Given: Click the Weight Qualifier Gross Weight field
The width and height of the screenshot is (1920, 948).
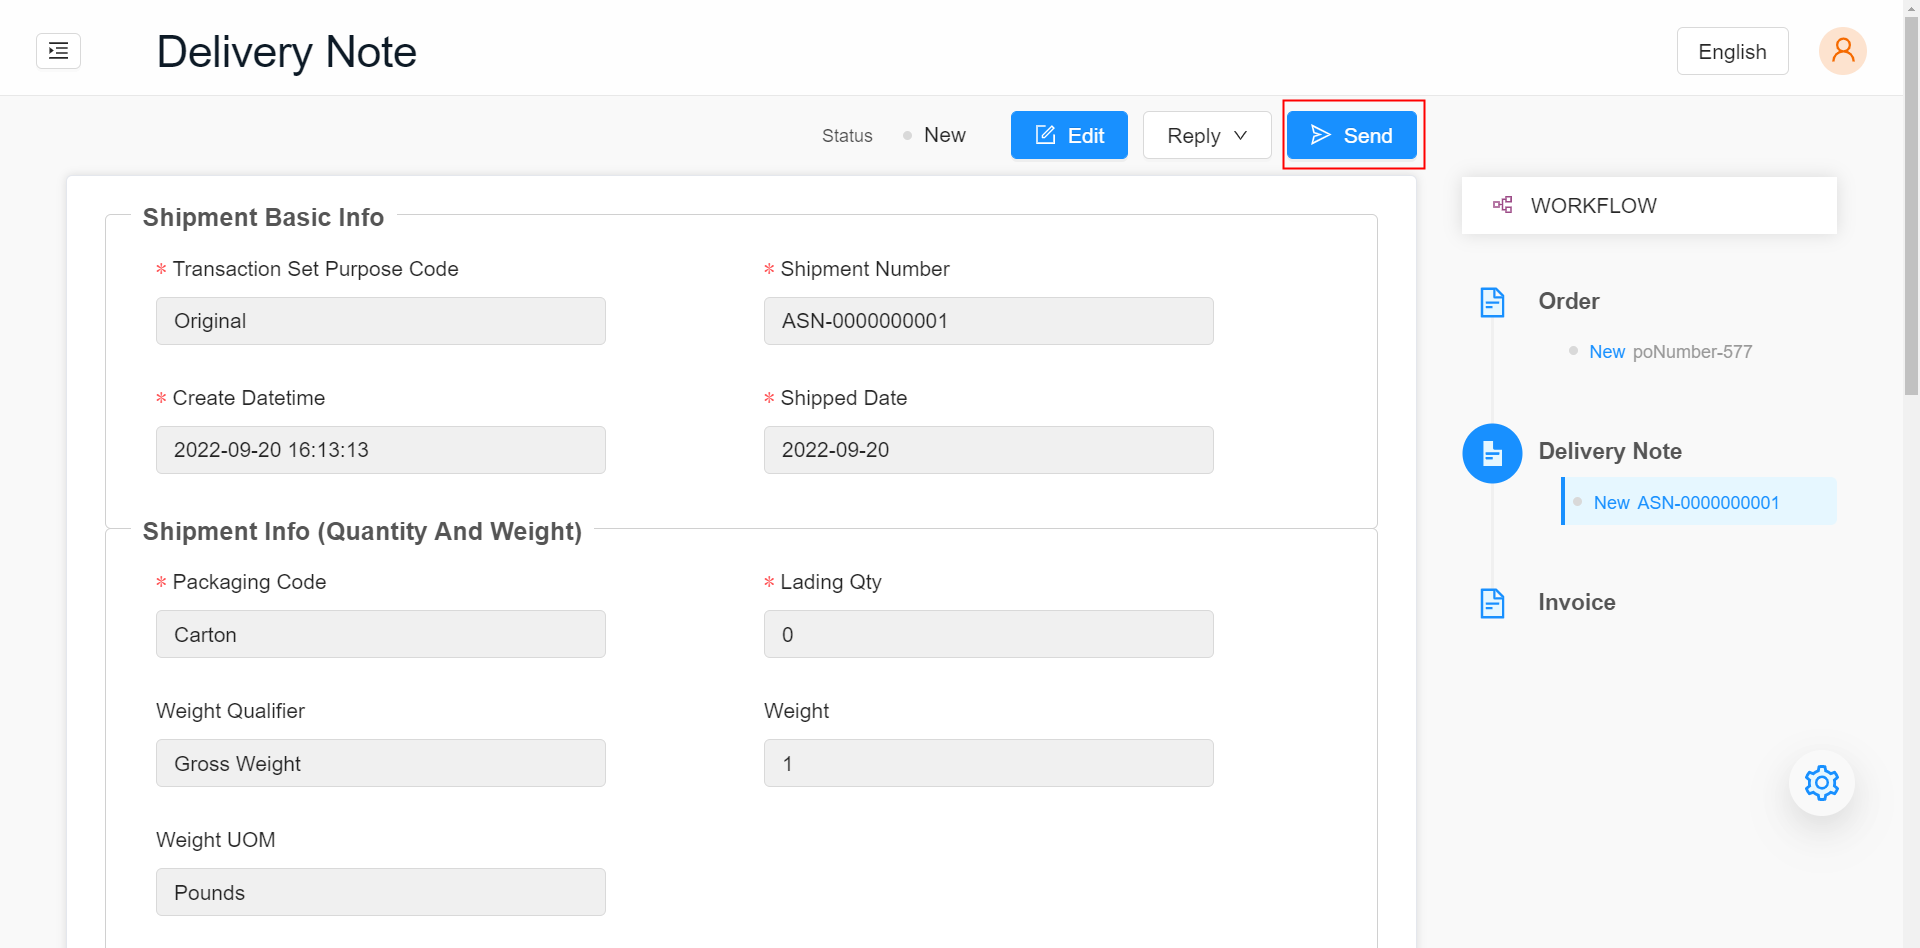Looking at the screenshot, I should tap(381, 763).
